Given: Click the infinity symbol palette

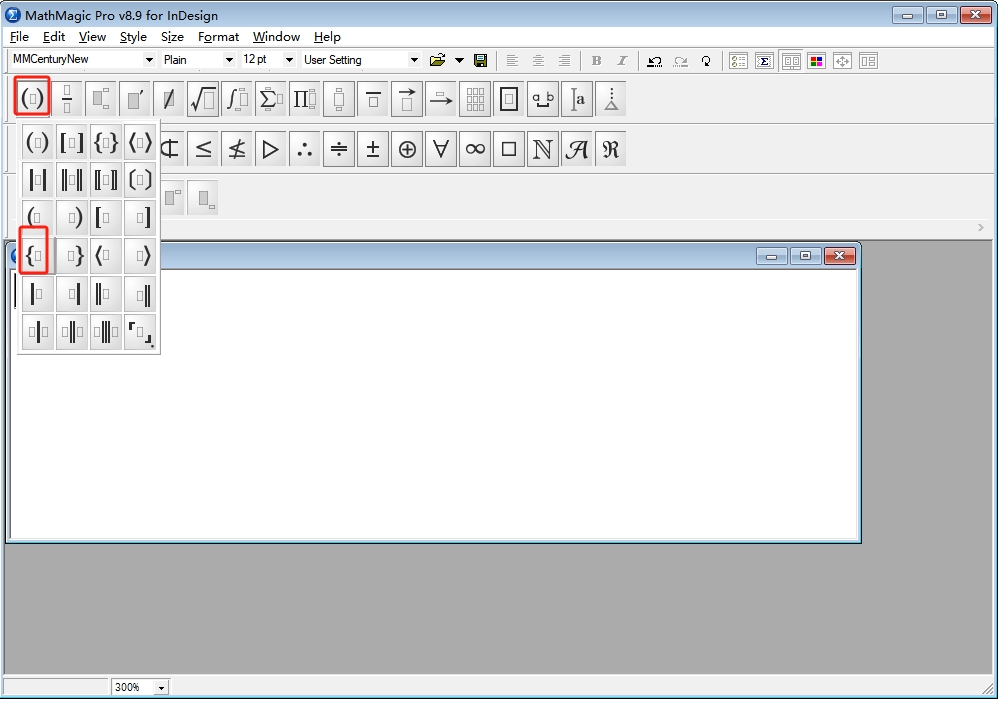Looking at the screenshot, I should click(x=475, y=149).
